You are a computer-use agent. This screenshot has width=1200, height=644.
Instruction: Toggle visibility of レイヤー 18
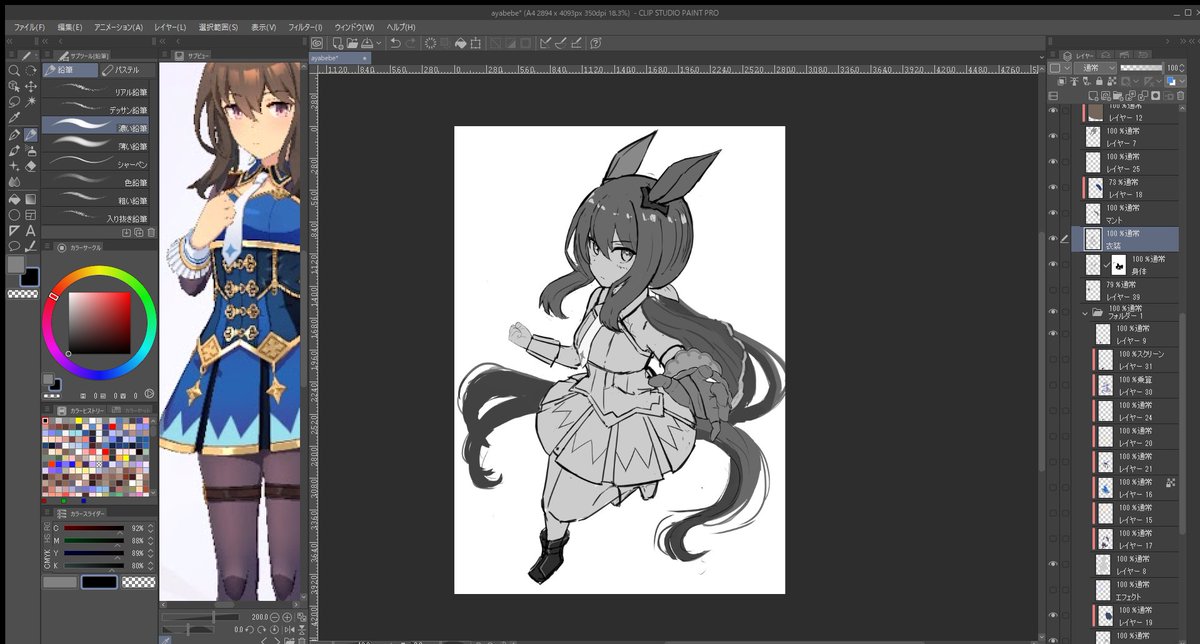tap(1052, 188)
